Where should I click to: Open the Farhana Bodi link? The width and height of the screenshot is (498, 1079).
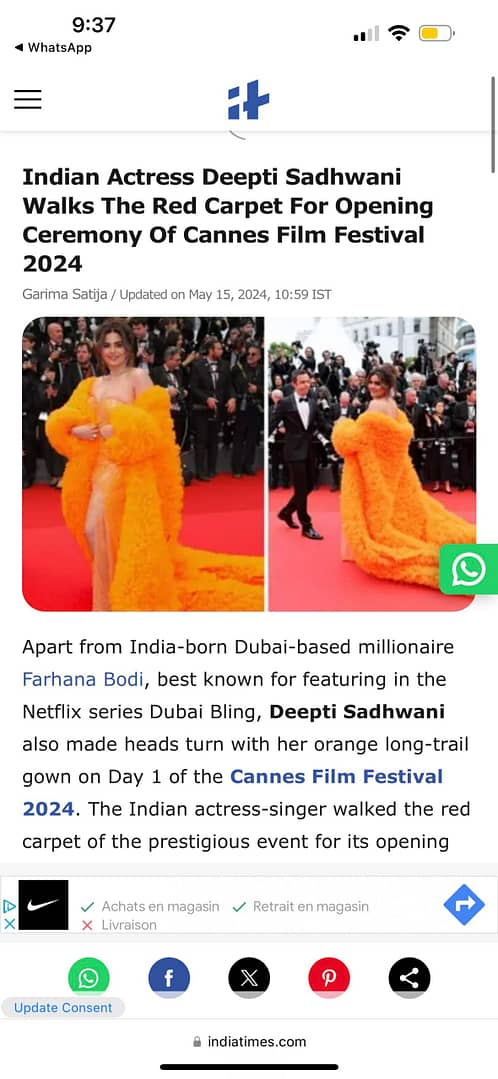(83, 679)
